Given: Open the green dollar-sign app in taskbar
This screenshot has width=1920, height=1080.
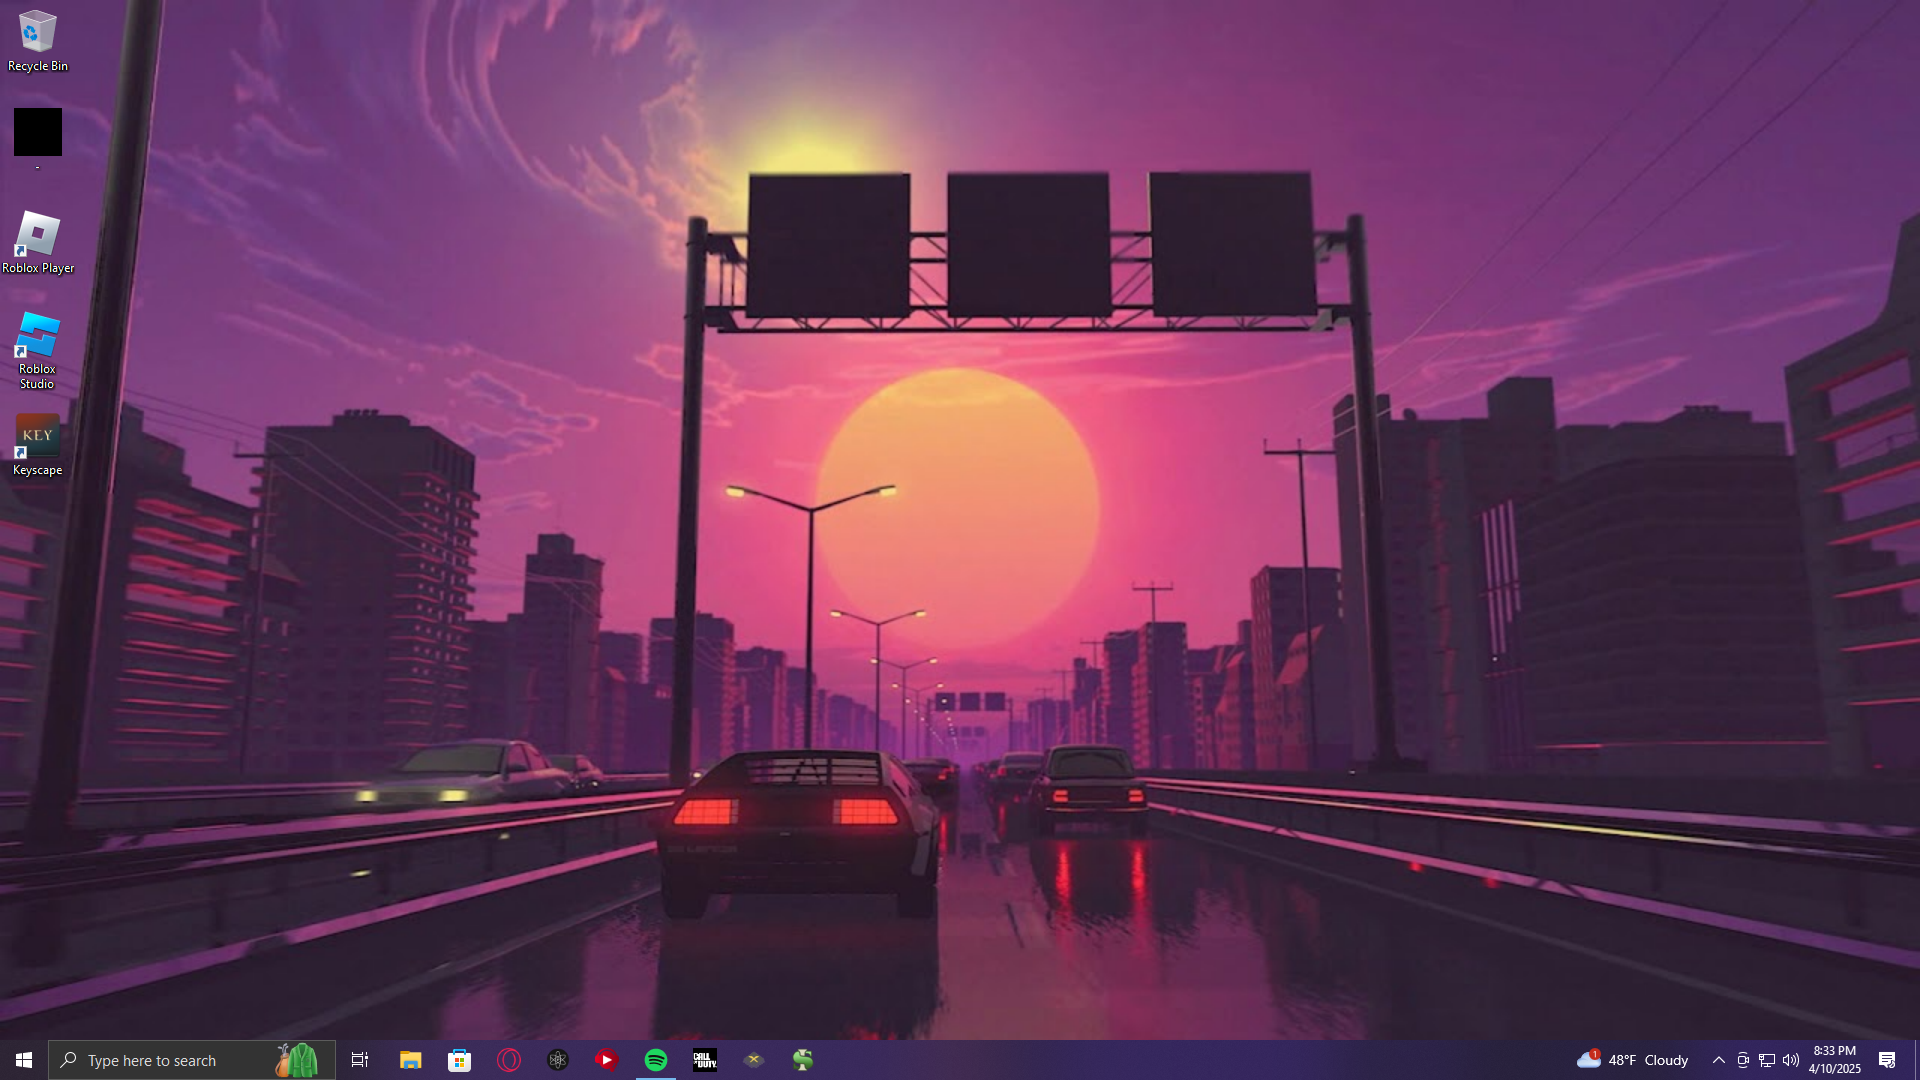Looking at the screenshot, I should point(803,1060).
